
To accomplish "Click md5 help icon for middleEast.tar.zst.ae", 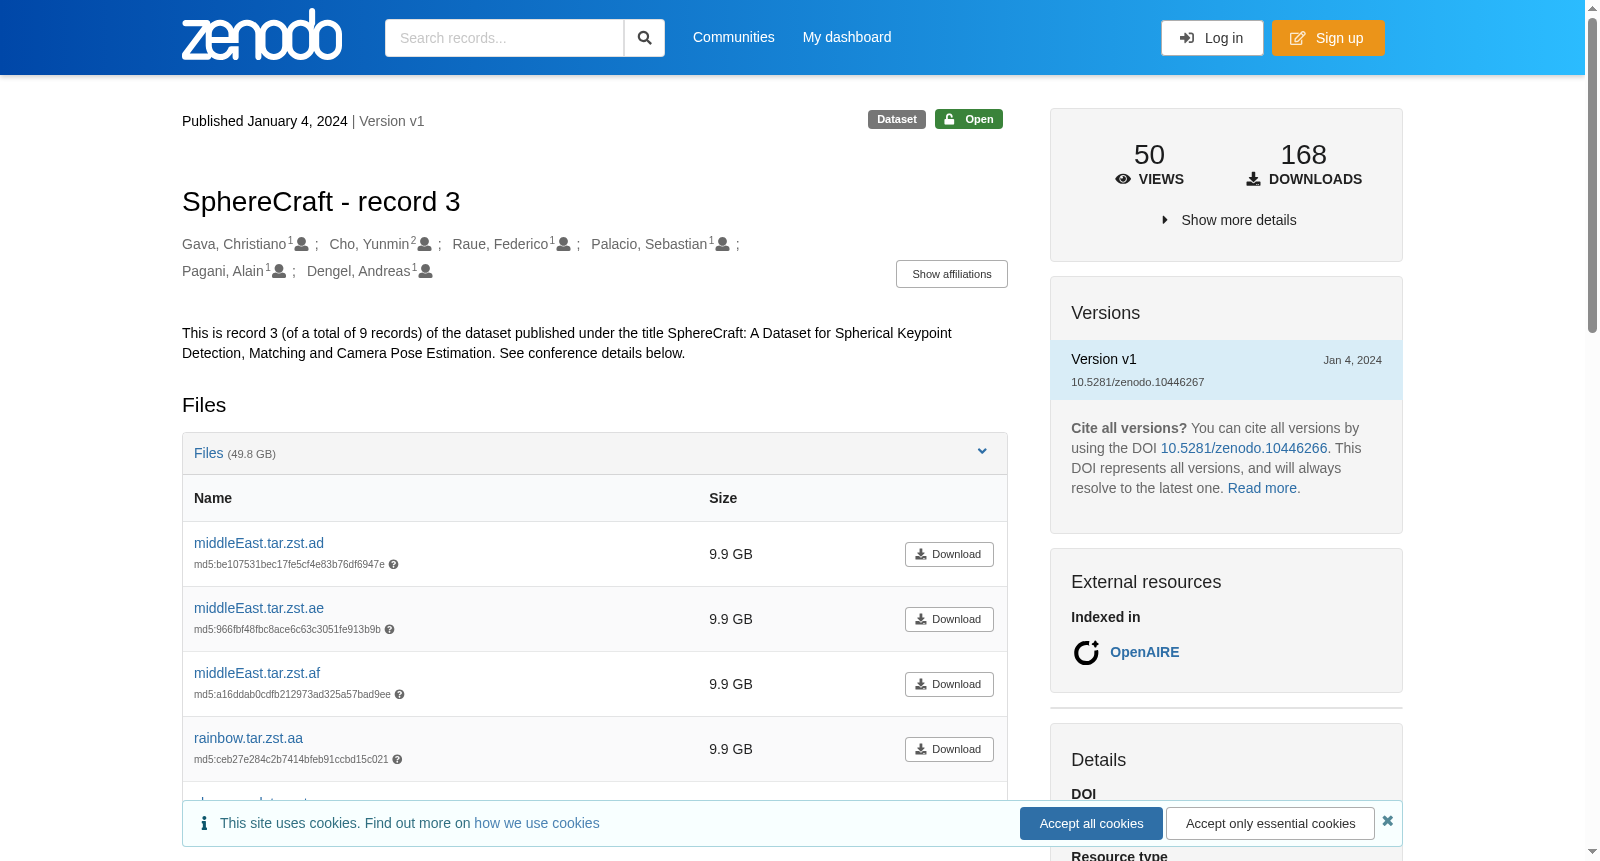I will coord(390,630).
